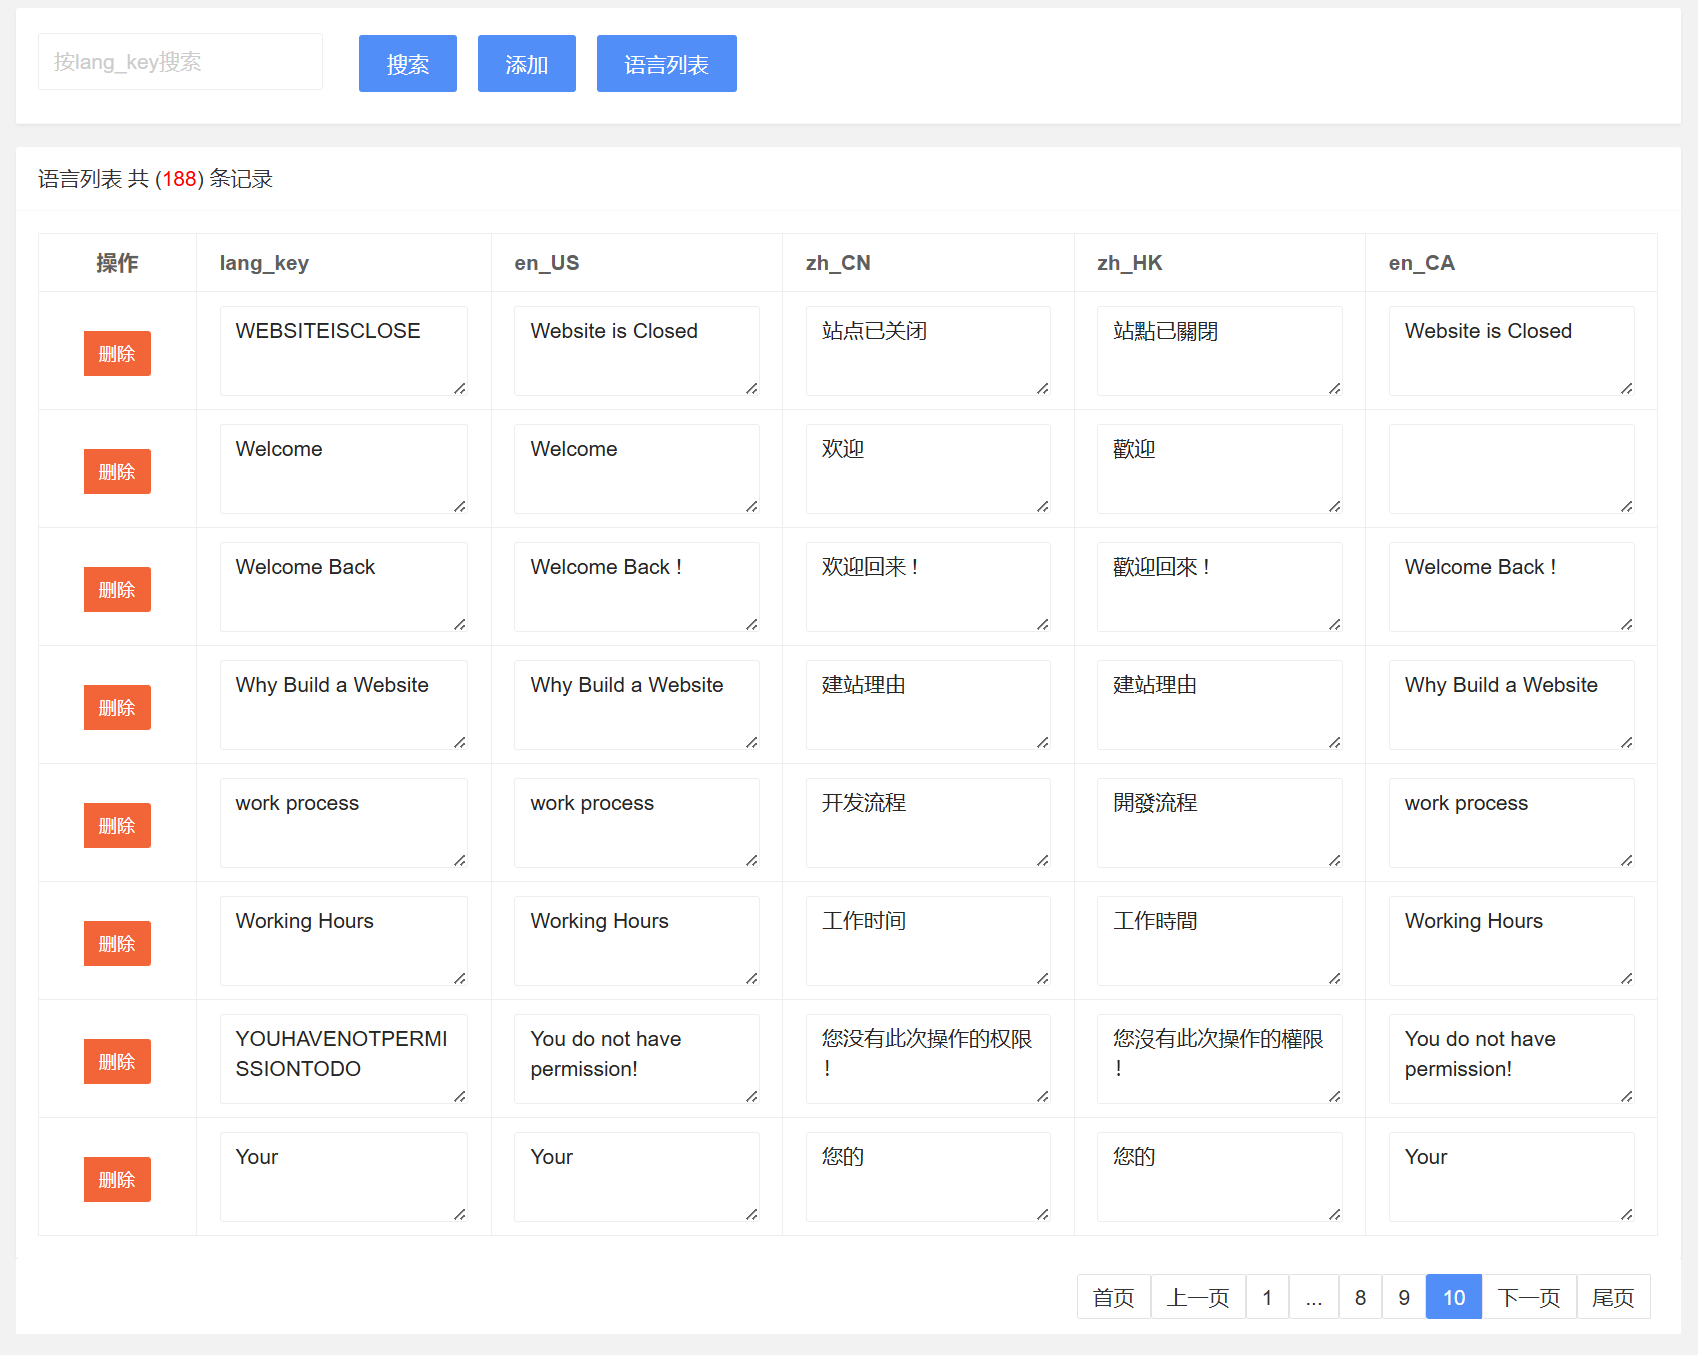Edit the WEBSITEISCLOSE lang_key textarea
Viewport: 1698px width, 1355px height.
[344, 351]
